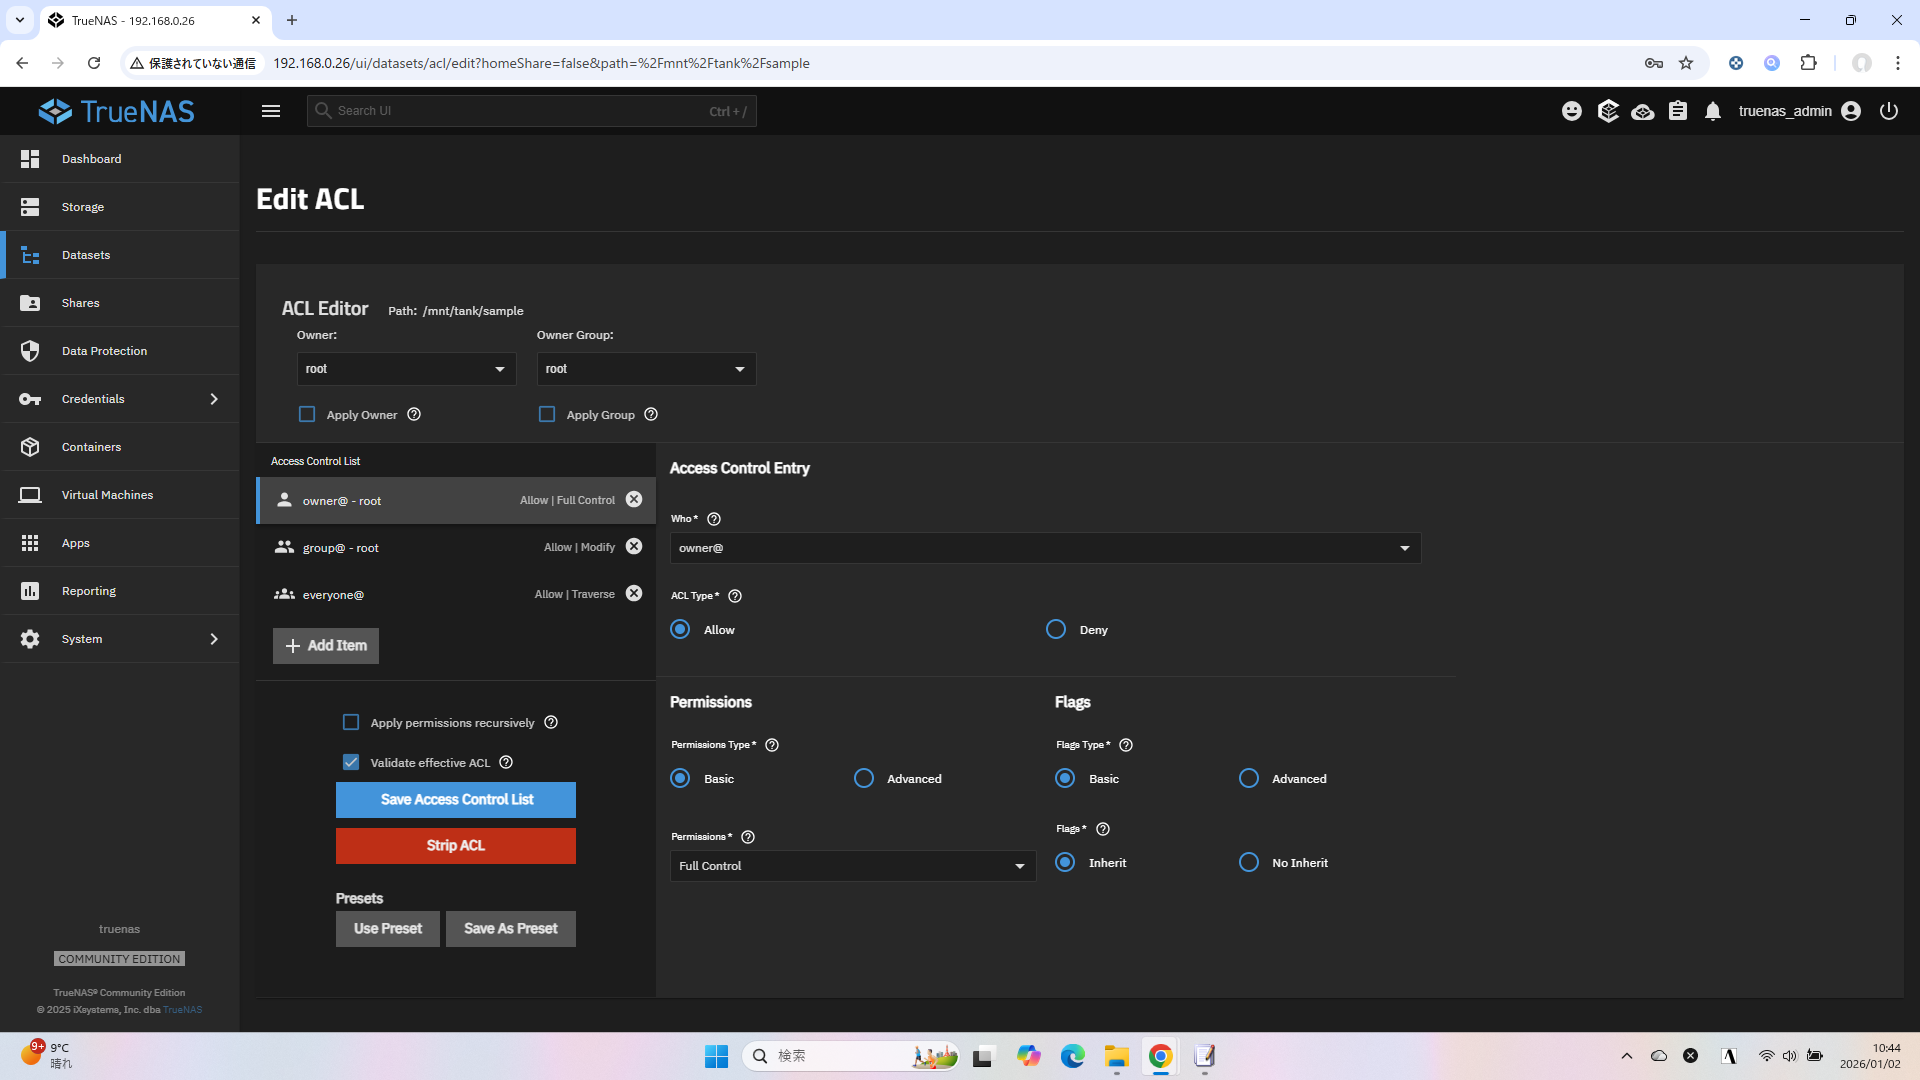Open the alerts bell icon
The width and height of the screenshot is (1920, 1080).
[x=1713, y=111]
